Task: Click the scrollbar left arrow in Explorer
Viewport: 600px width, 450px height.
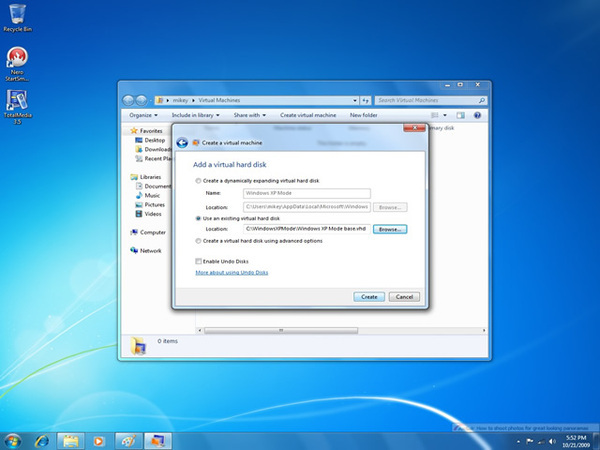Action: coord(199,330)
